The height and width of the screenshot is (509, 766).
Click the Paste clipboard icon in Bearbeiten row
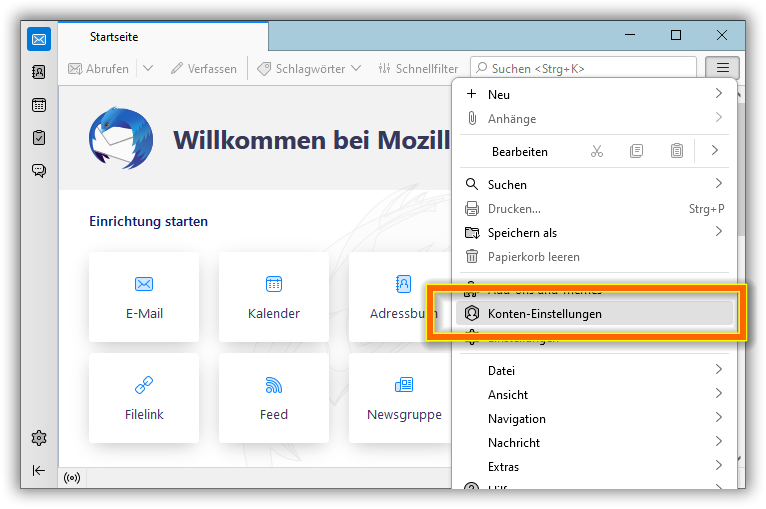pos(677,151)
